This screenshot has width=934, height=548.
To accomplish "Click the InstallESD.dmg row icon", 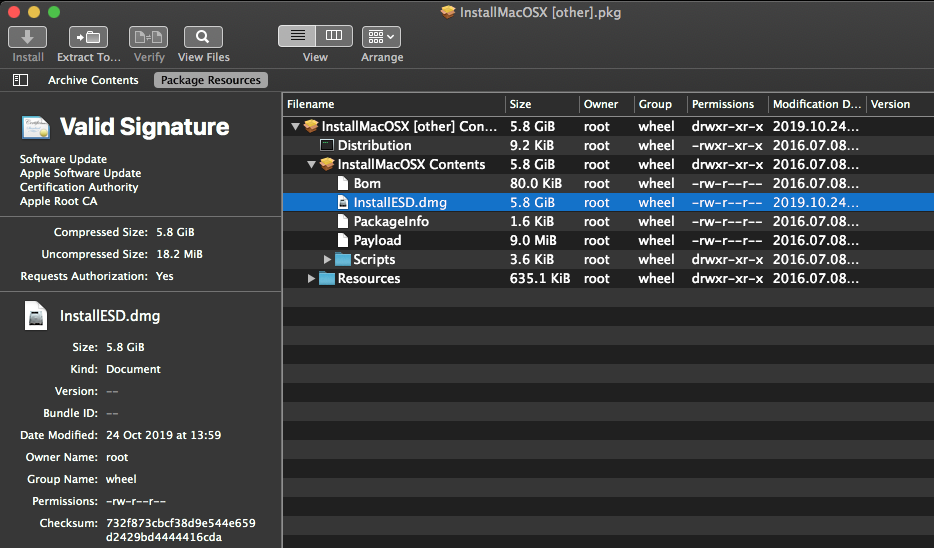I will (x=343, y=203).
